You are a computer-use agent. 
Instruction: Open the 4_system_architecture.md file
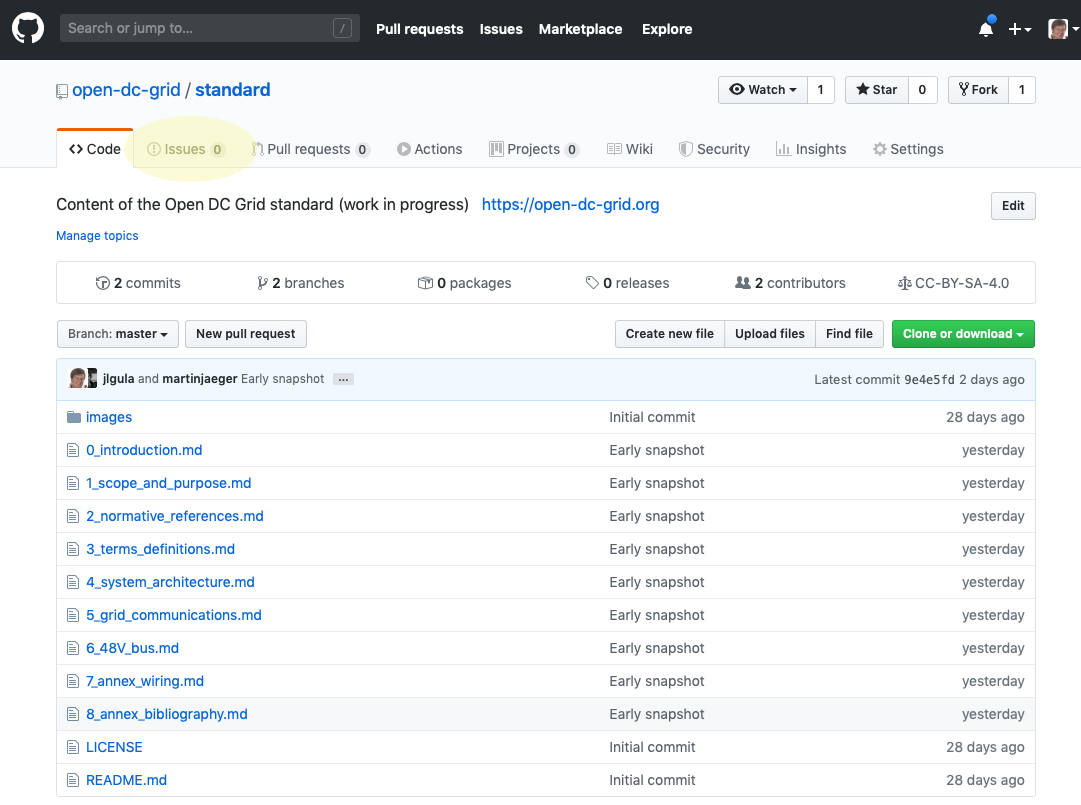tap(170, 582)
